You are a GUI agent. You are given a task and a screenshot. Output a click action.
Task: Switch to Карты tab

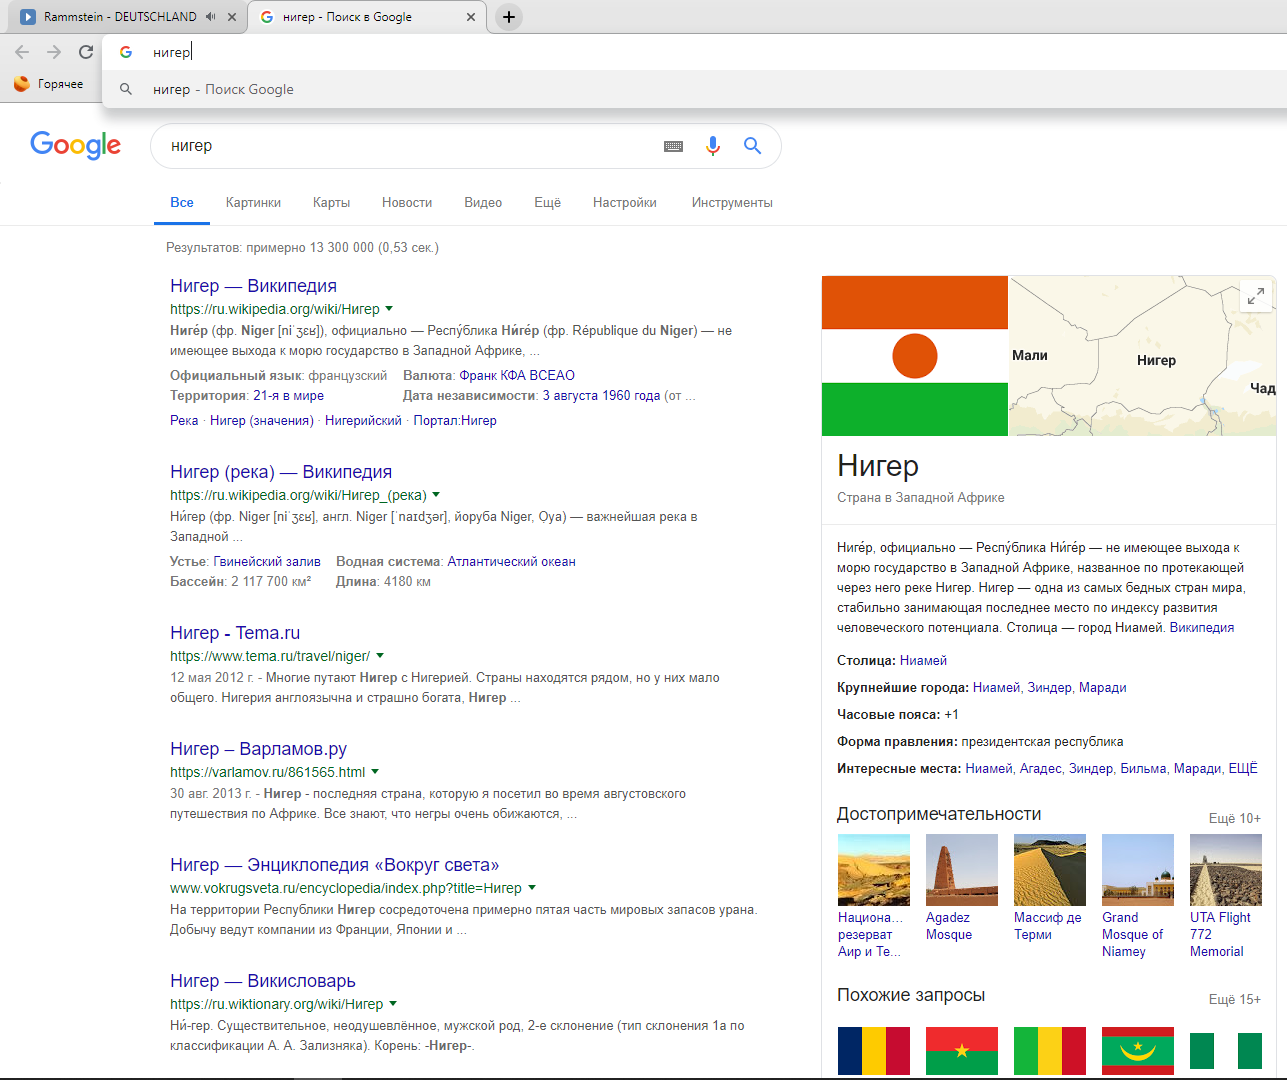[x=331, y=202]
